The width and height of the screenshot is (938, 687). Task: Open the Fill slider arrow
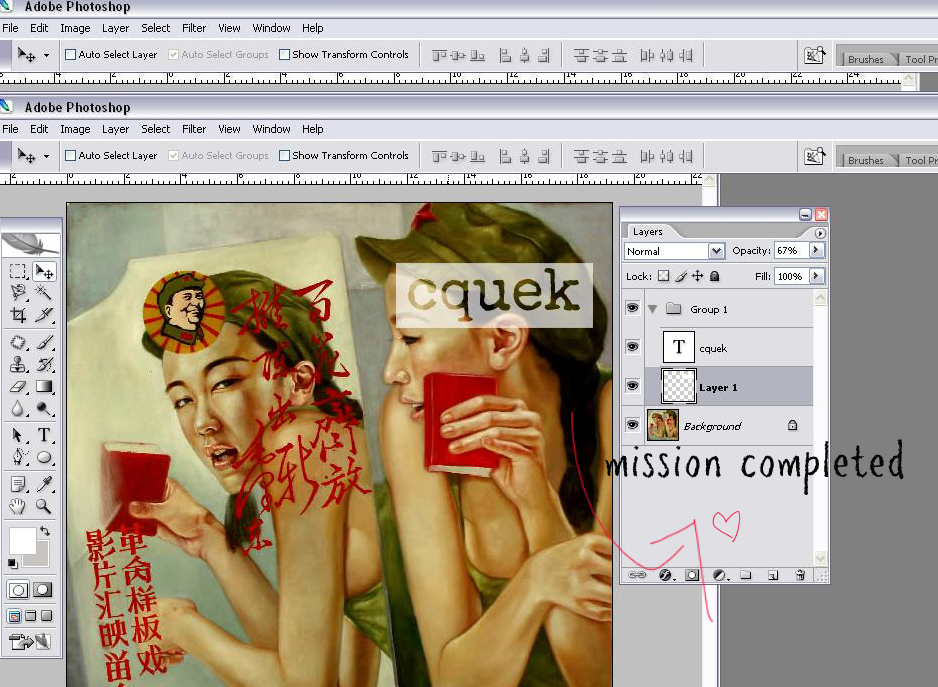click(x=817, y=276)
